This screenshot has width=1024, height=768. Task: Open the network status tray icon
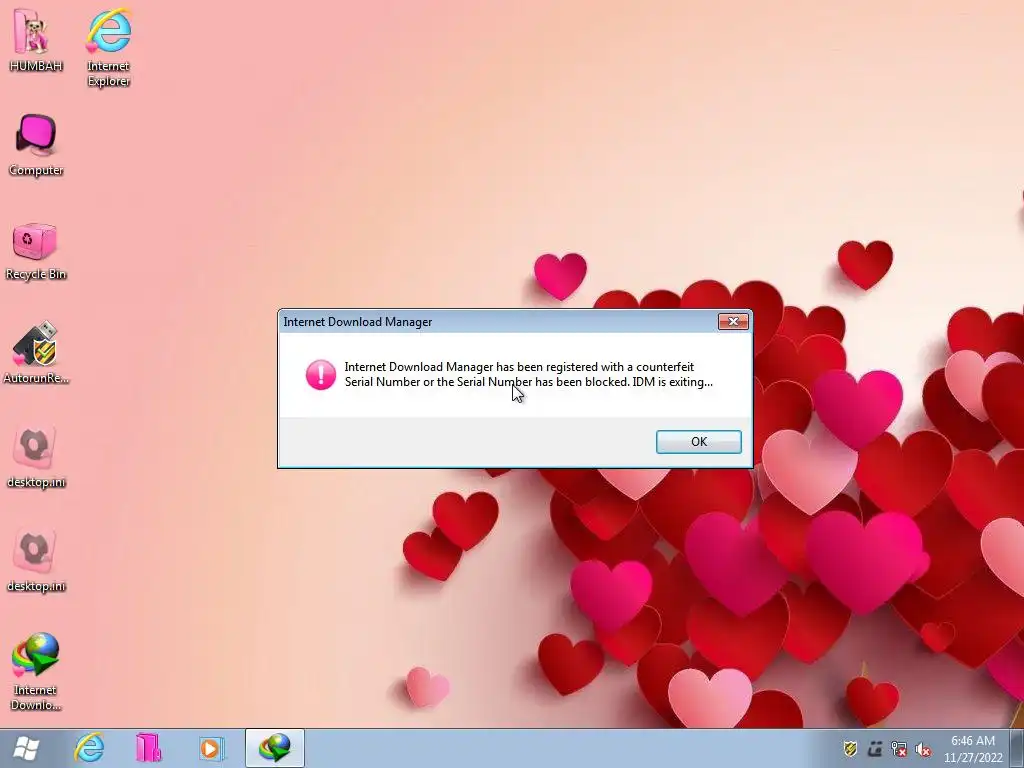(x=899, y=749)
